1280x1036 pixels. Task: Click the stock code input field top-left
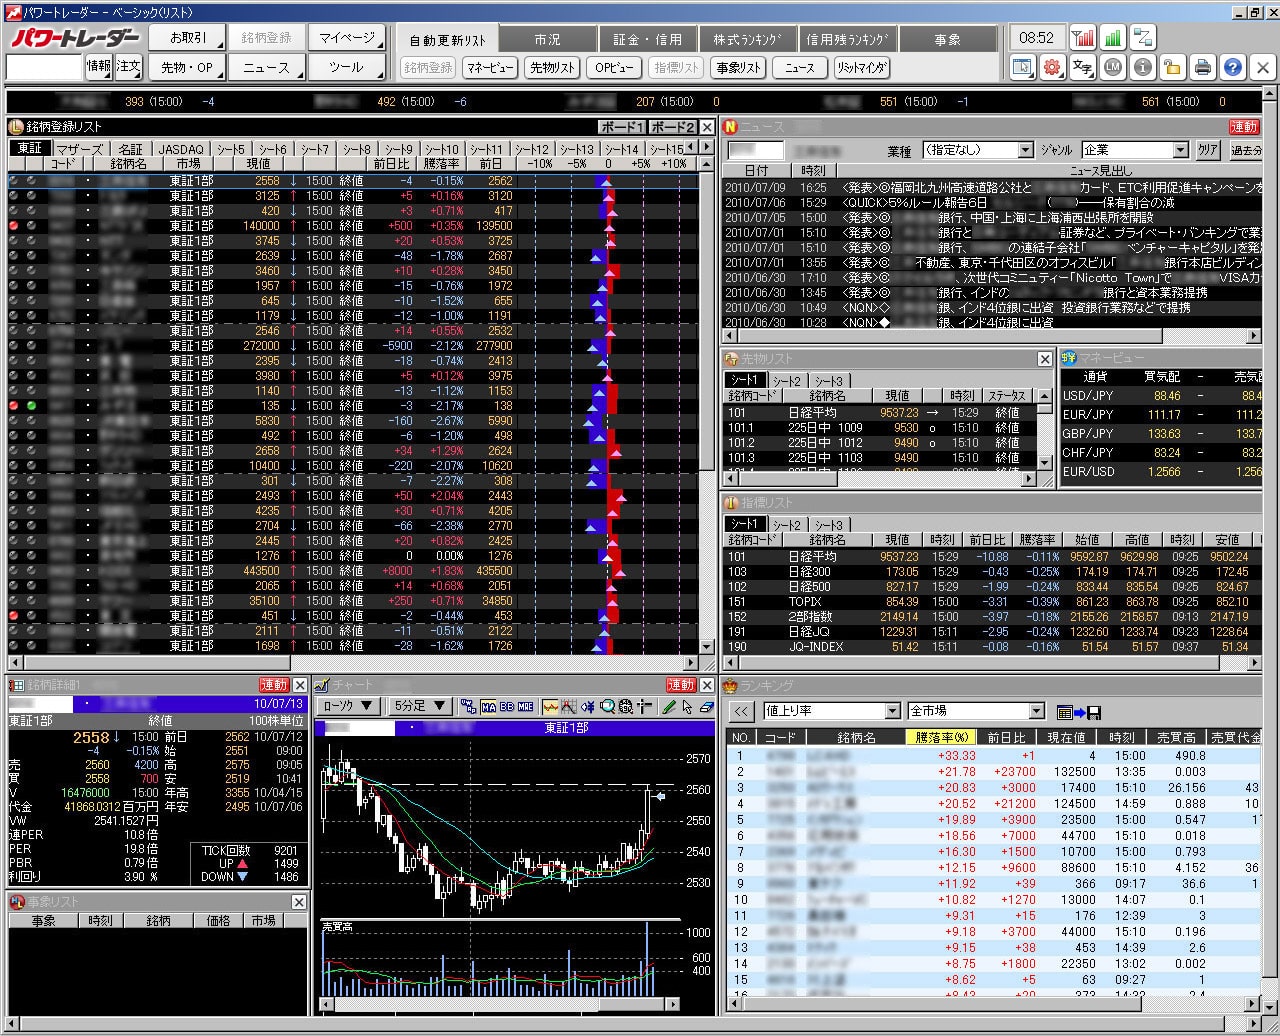(x=44, y=68)
